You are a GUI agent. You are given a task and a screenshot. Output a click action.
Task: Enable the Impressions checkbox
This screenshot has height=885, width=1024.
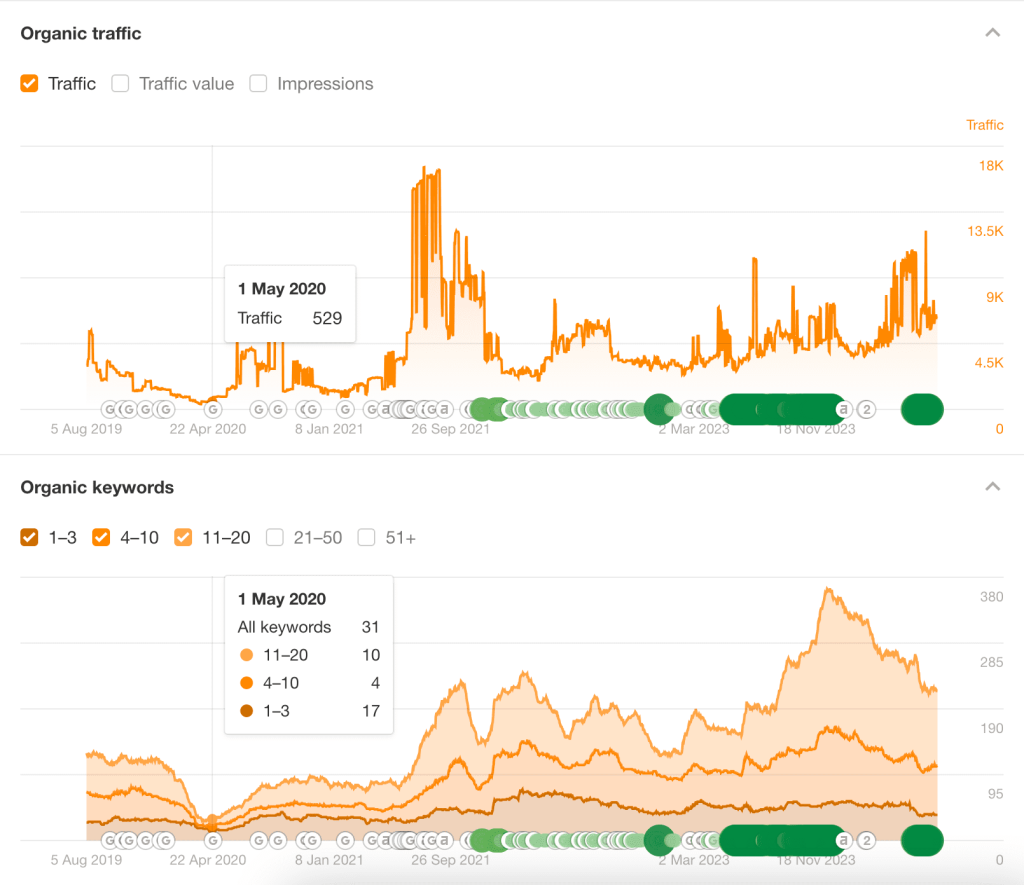pos(258,84)
